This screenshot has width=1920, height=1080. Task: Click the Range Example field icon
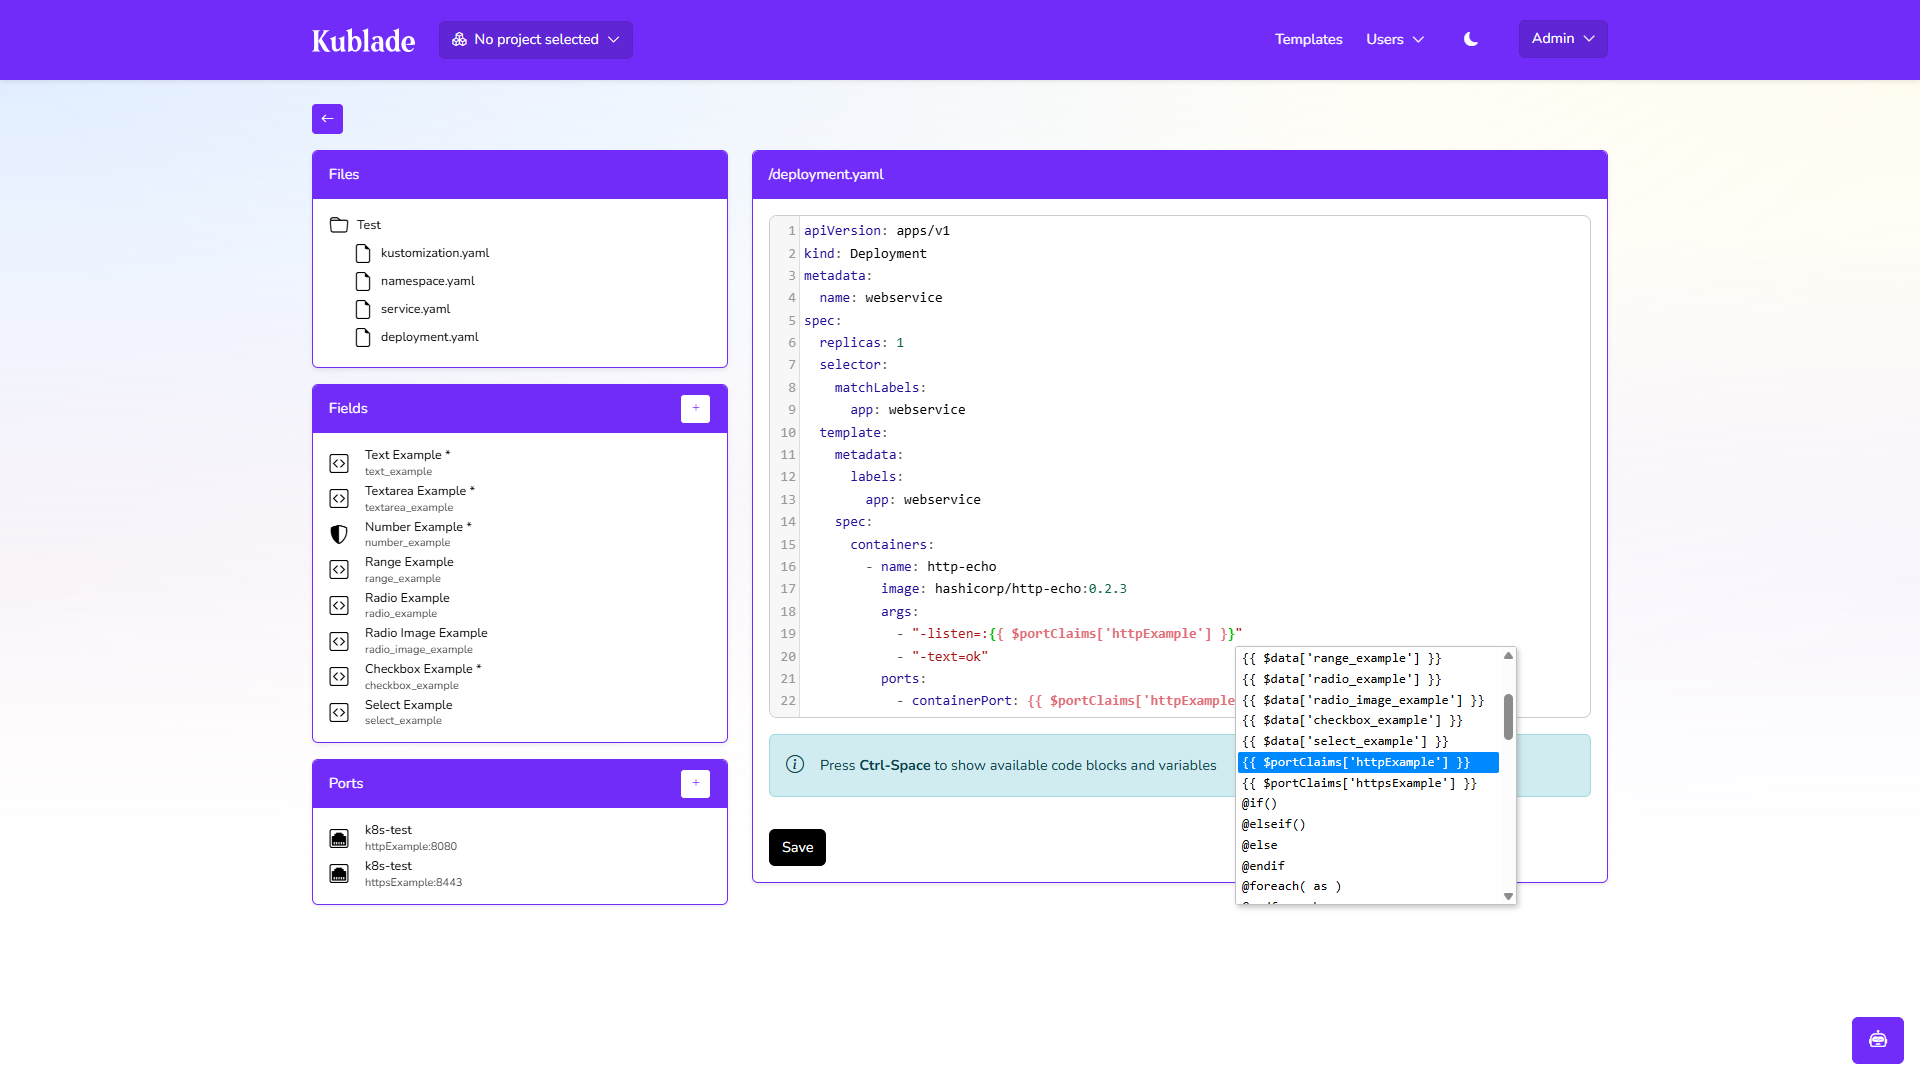(339, 569)
